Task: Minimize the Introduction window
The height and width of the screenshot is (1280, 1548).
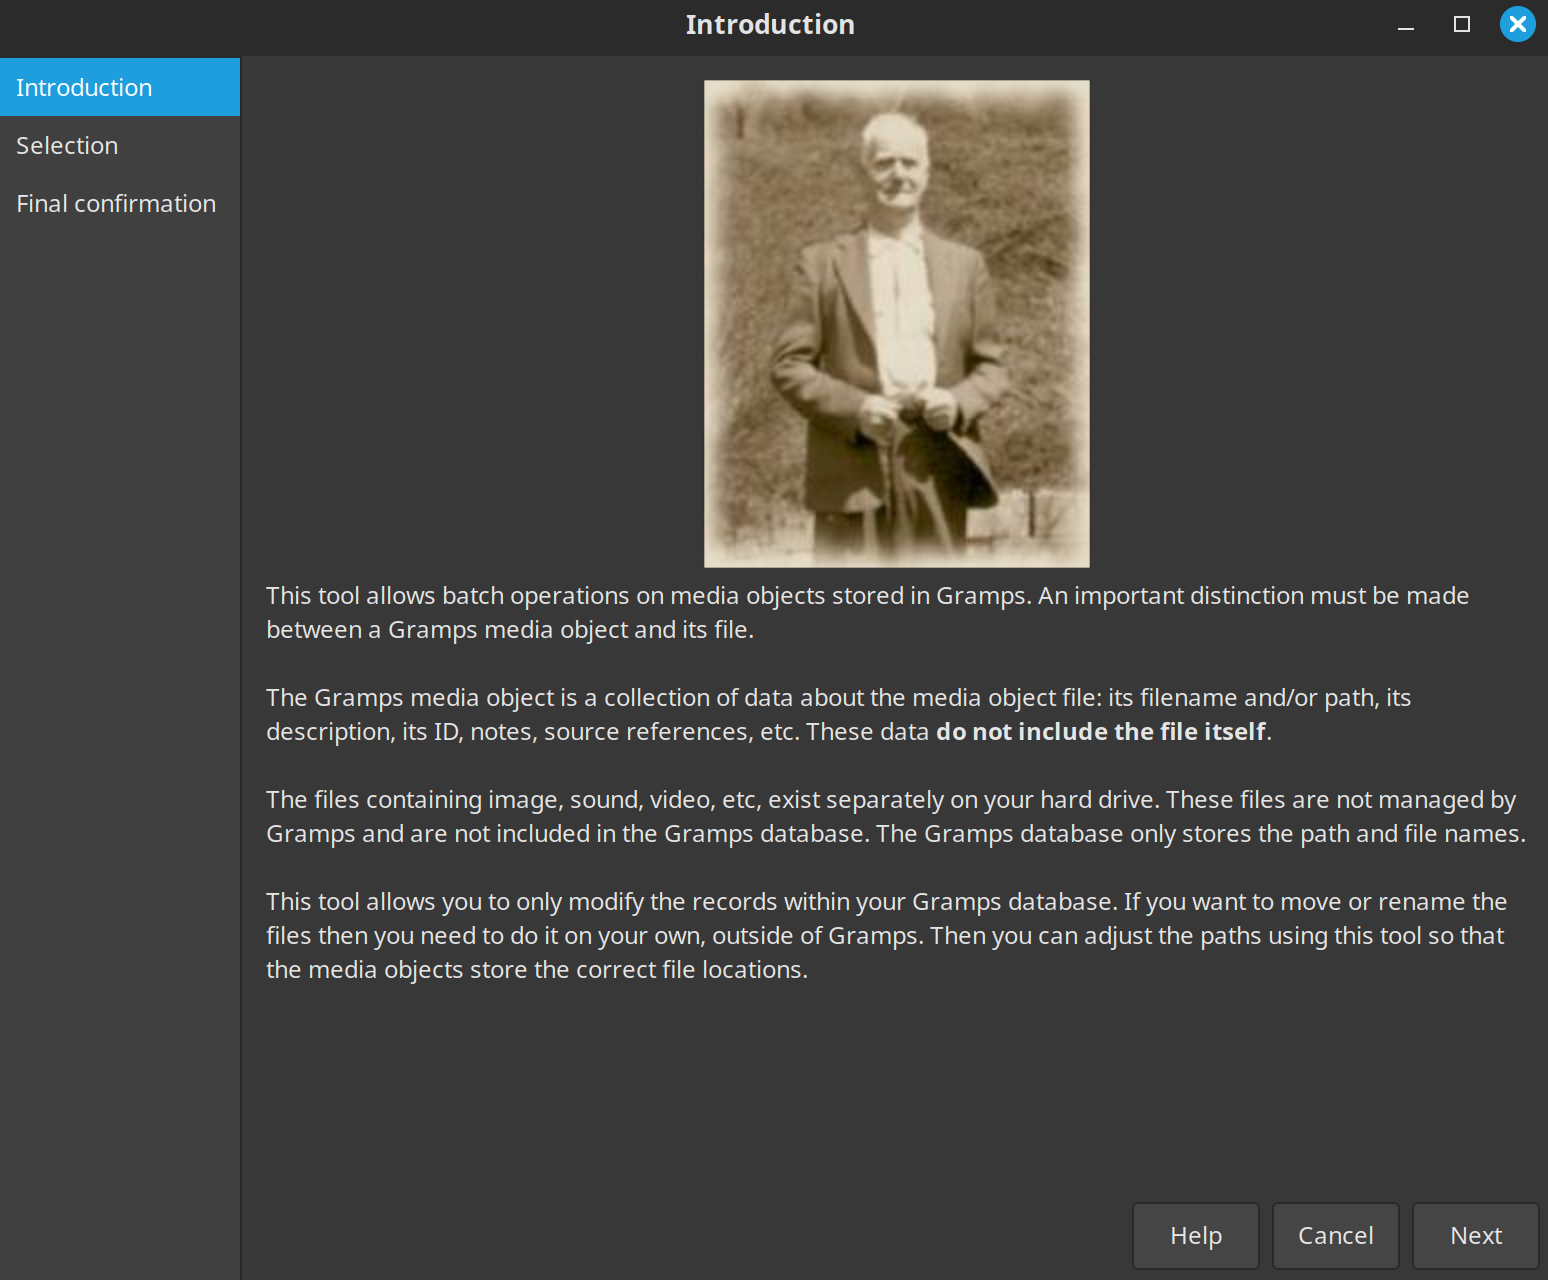Action: tap(1406, 25)
